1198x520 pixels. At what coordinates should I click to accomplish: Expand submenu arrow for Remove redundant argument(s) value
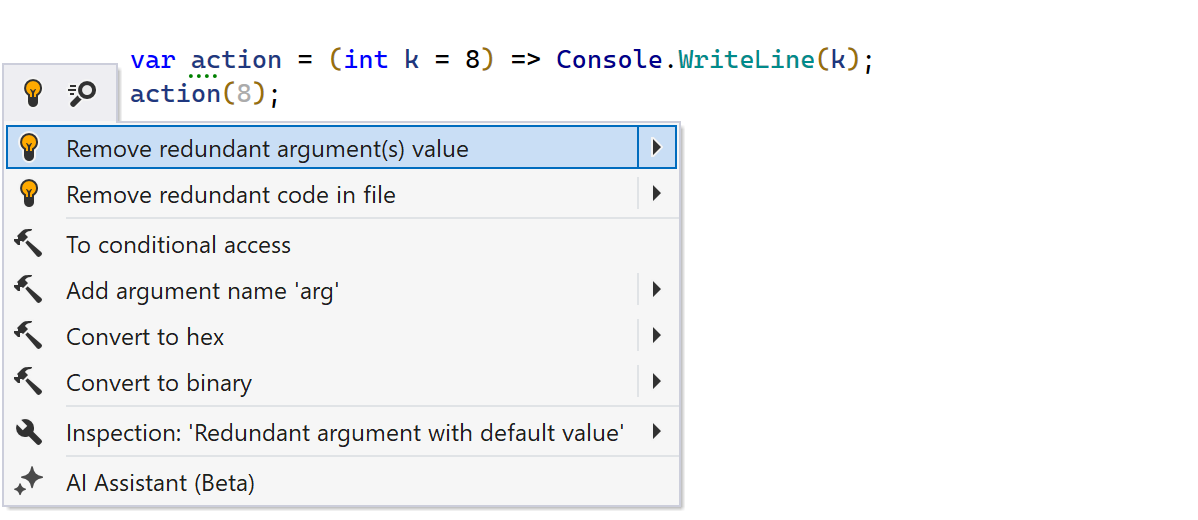click(656, 148)
